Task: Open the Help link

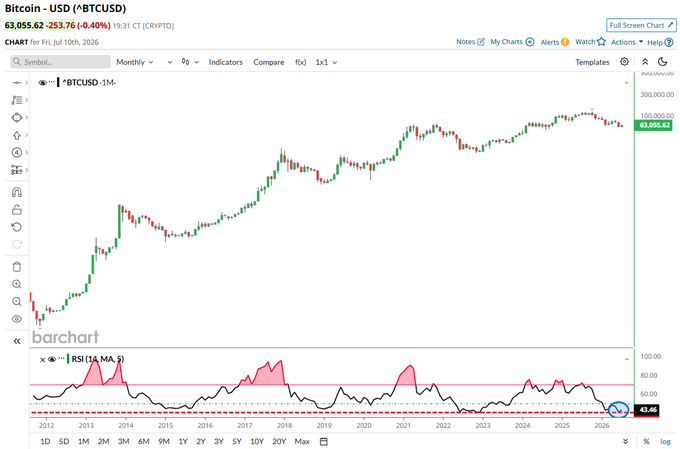Action: click(x=660, y=42)
